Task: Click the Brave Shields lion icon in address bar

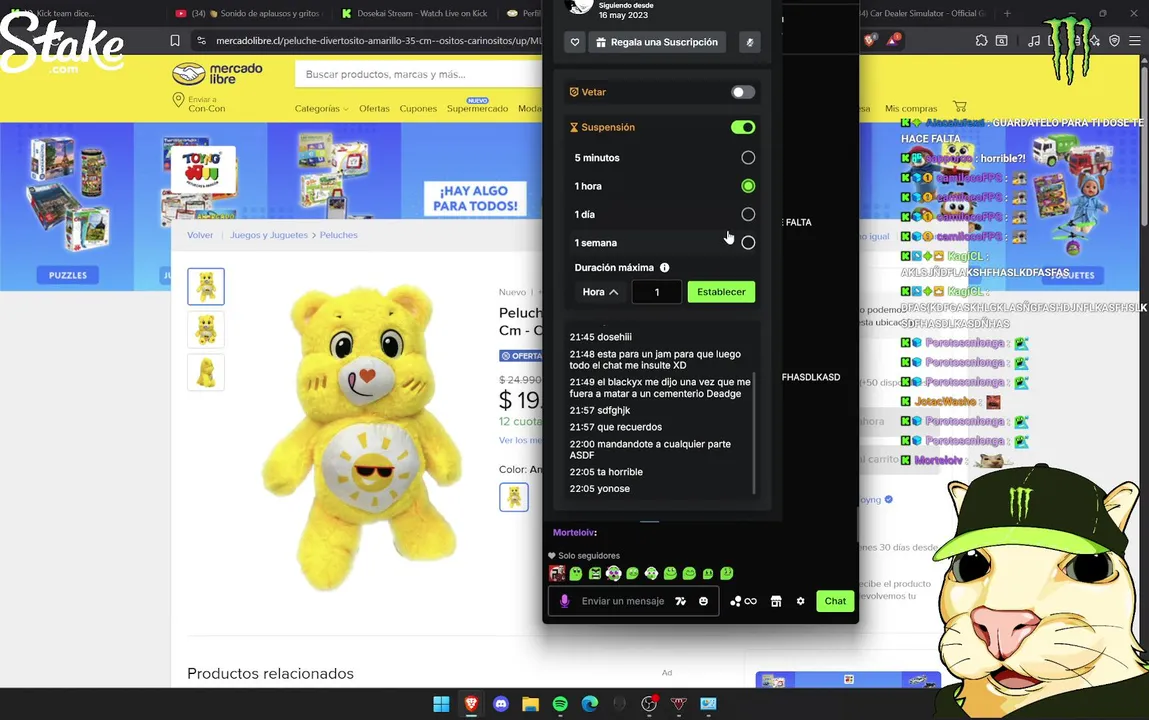Action: pos(870,41)
